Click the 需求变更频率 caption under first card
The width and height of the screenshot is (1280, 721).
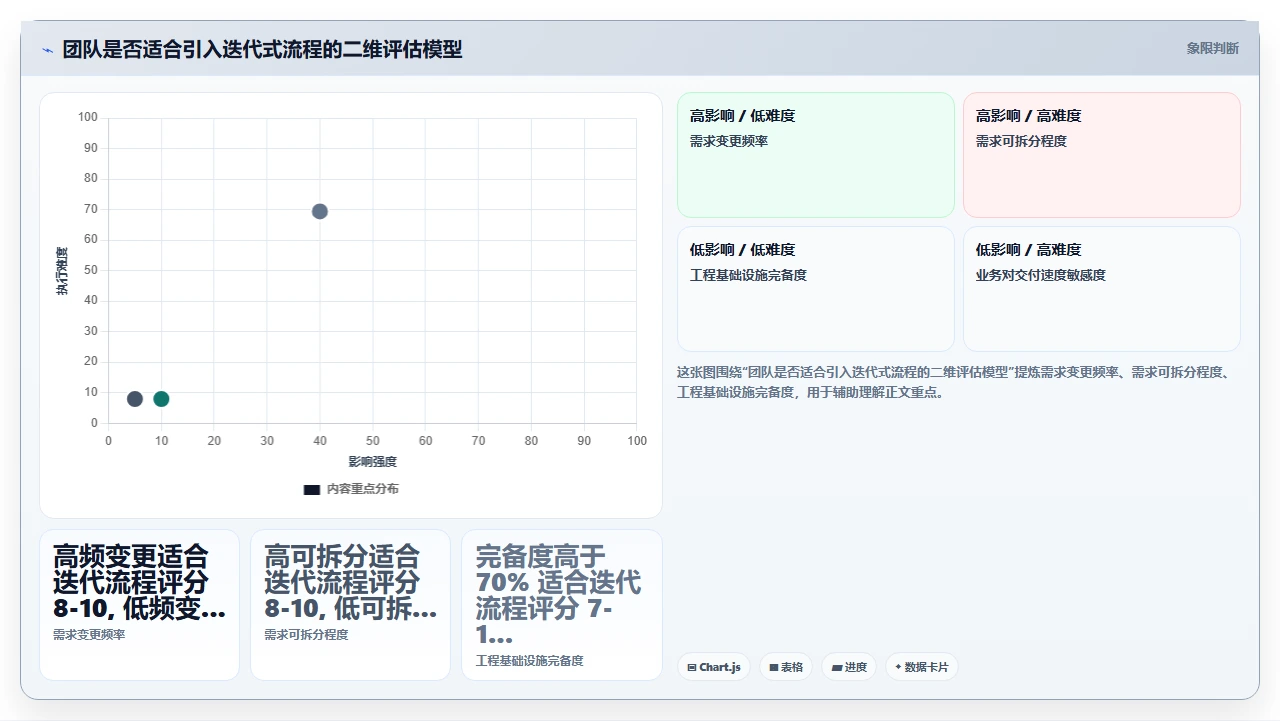pyautogui.click(x=89, y=635)
